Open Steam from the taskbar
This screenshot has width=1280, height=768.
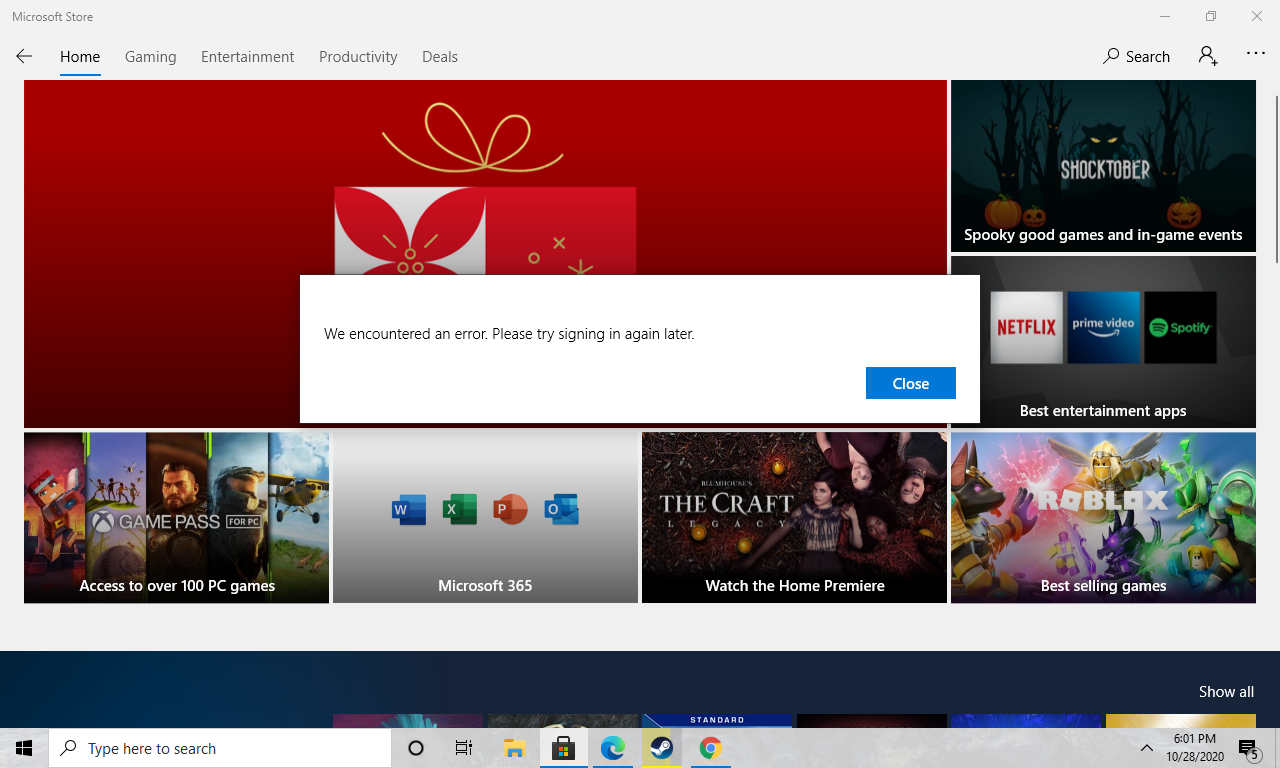[661, 748]
